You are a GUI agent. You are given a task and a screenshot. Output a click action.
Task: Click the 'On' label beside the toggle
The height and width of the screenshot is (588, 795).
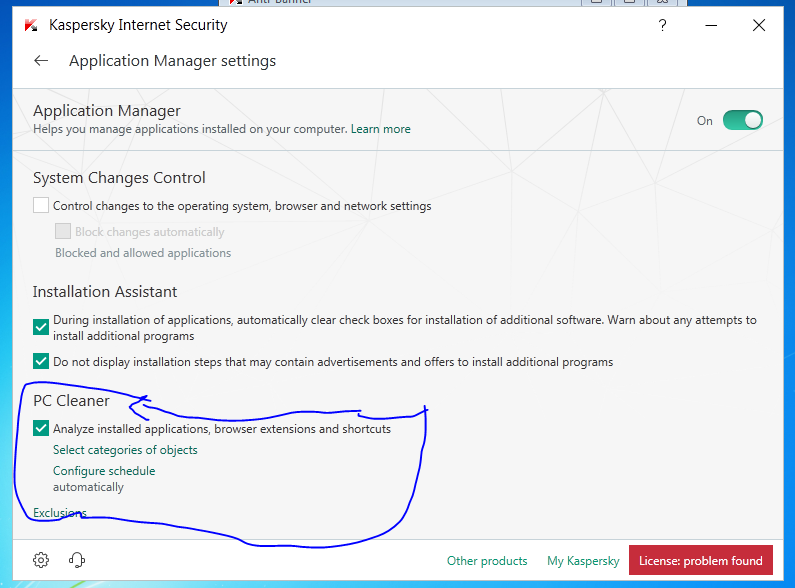point(705,121)
